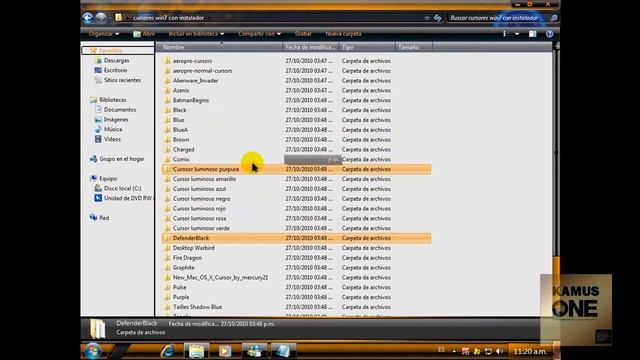Open Sitios recientes in sidebar
This screenshot has width=640, height=360.
(122, 80)
